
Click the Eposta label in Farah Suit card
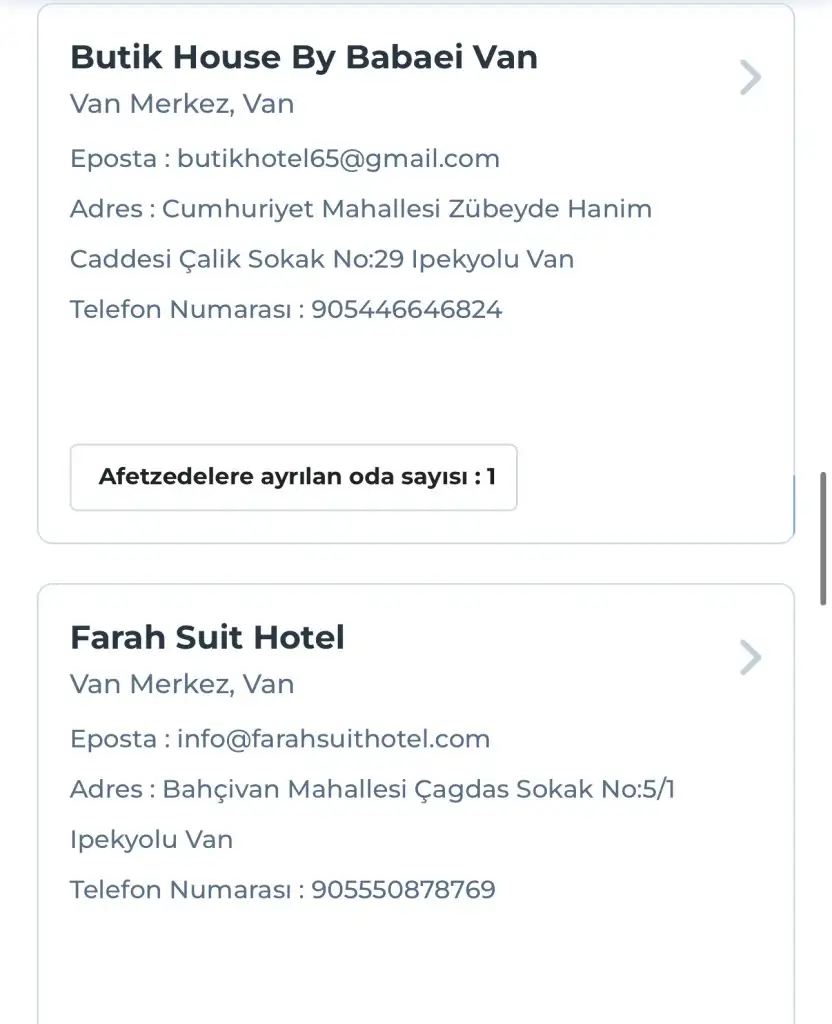(114, 739)
